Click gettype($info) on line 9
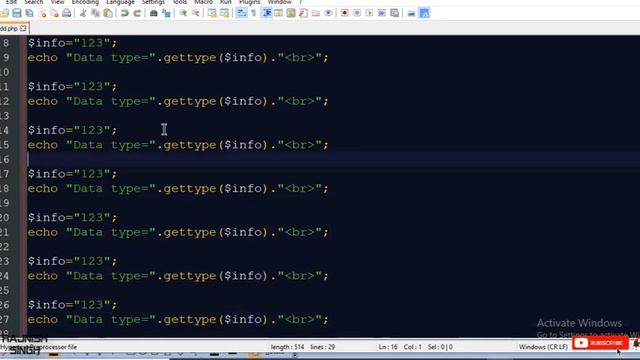Image resolution: width=640 pixels, height=360 pixels. coord(215,58)
